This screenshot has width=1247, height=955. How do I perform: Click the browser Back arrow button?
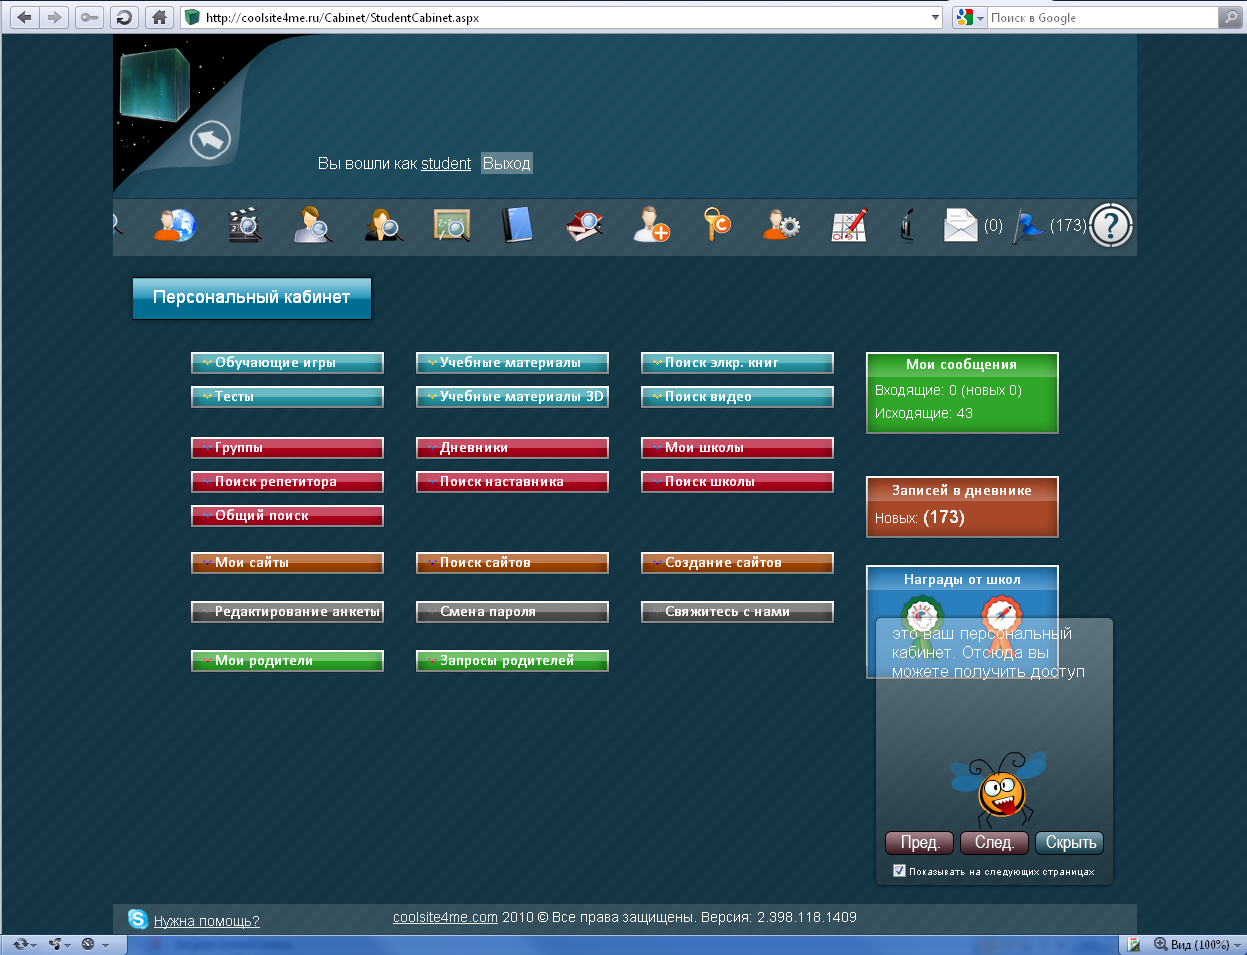pos(25,17)
